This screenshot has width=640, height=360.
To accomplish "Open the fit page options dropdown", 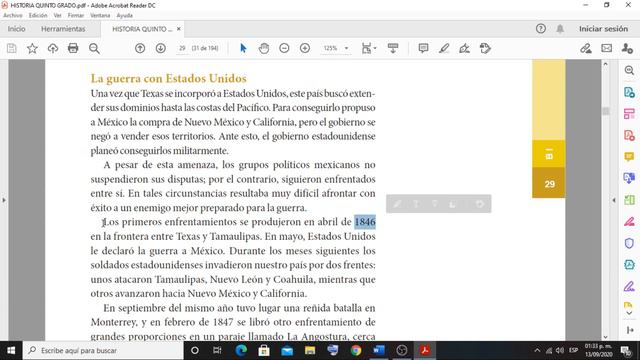I will tap(369, 48).
